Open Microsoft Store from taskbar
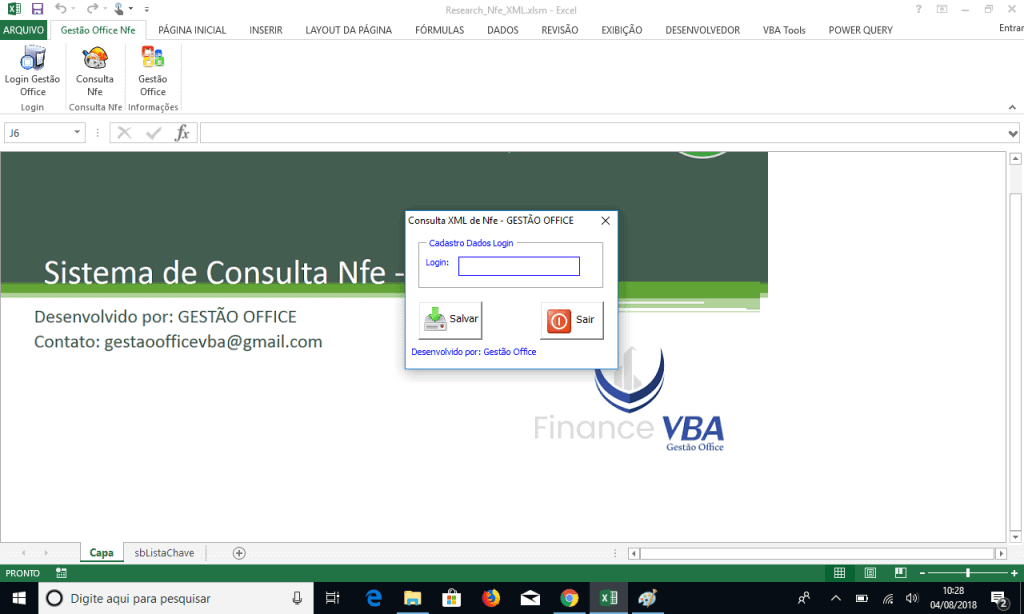Viewport: 1024px width, 614px height. (451, 598)
